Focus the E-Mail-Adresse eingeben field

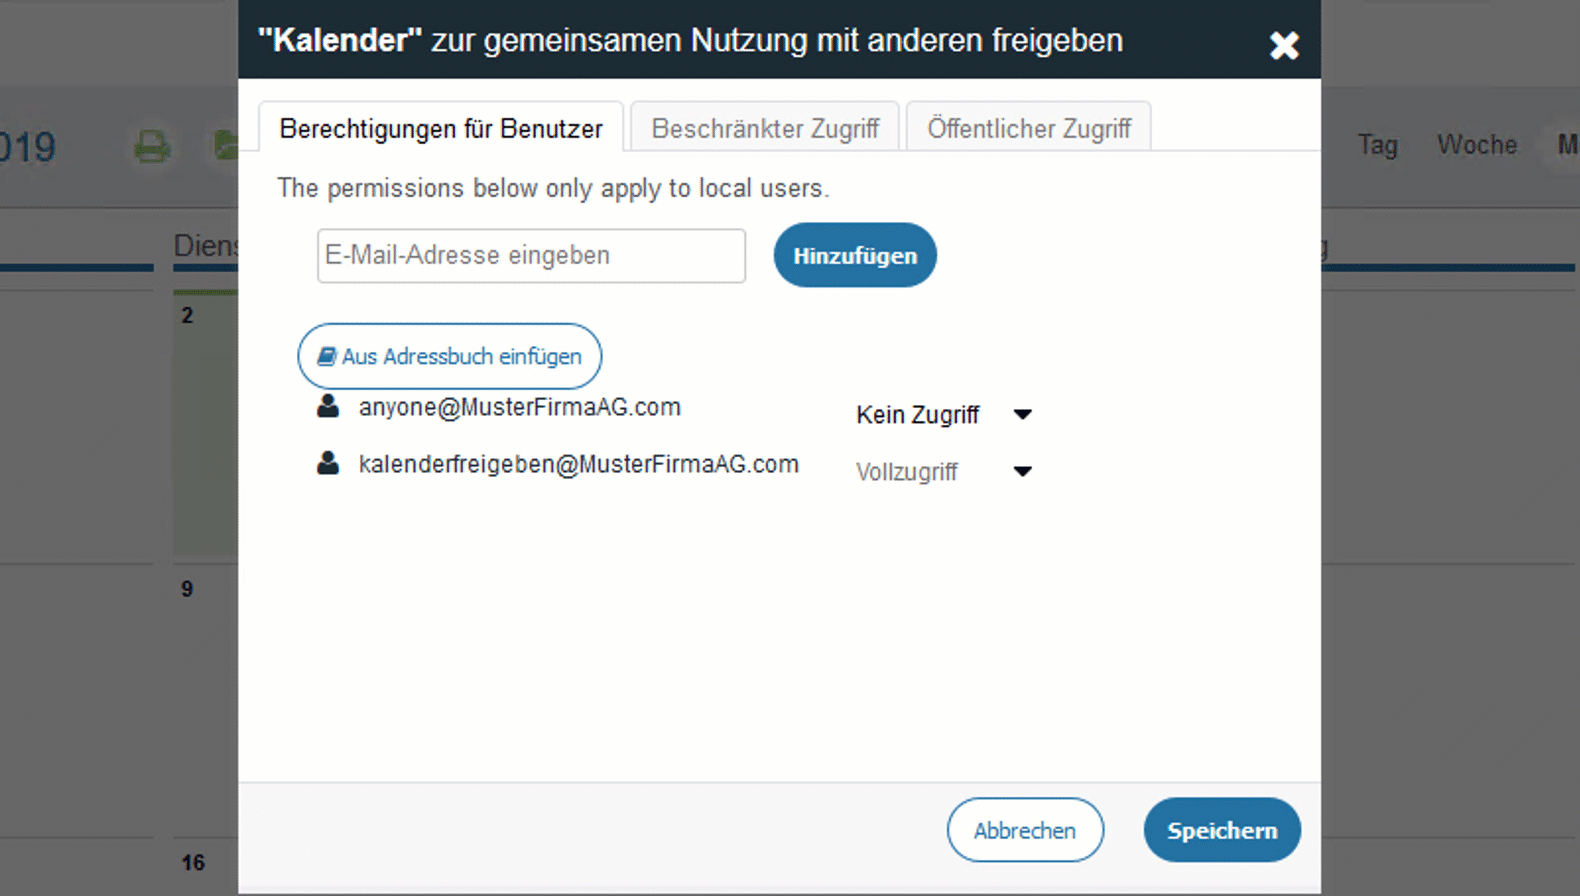531,256
